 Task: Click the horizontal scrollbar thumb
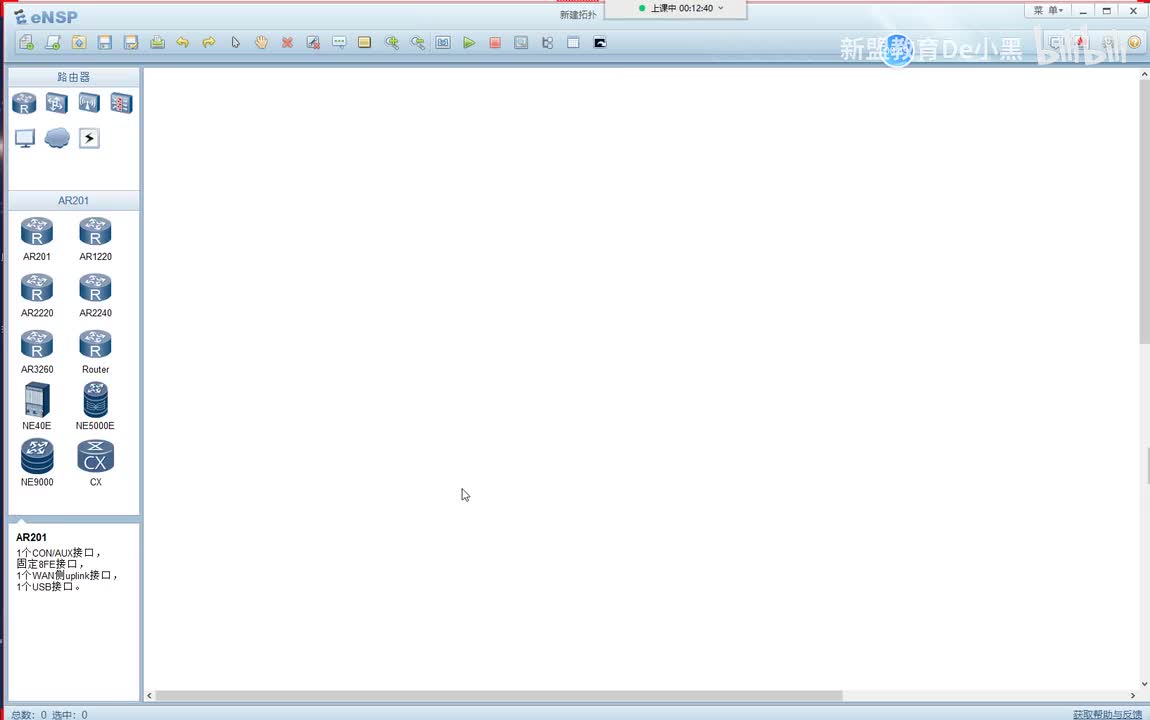point(499,695)
